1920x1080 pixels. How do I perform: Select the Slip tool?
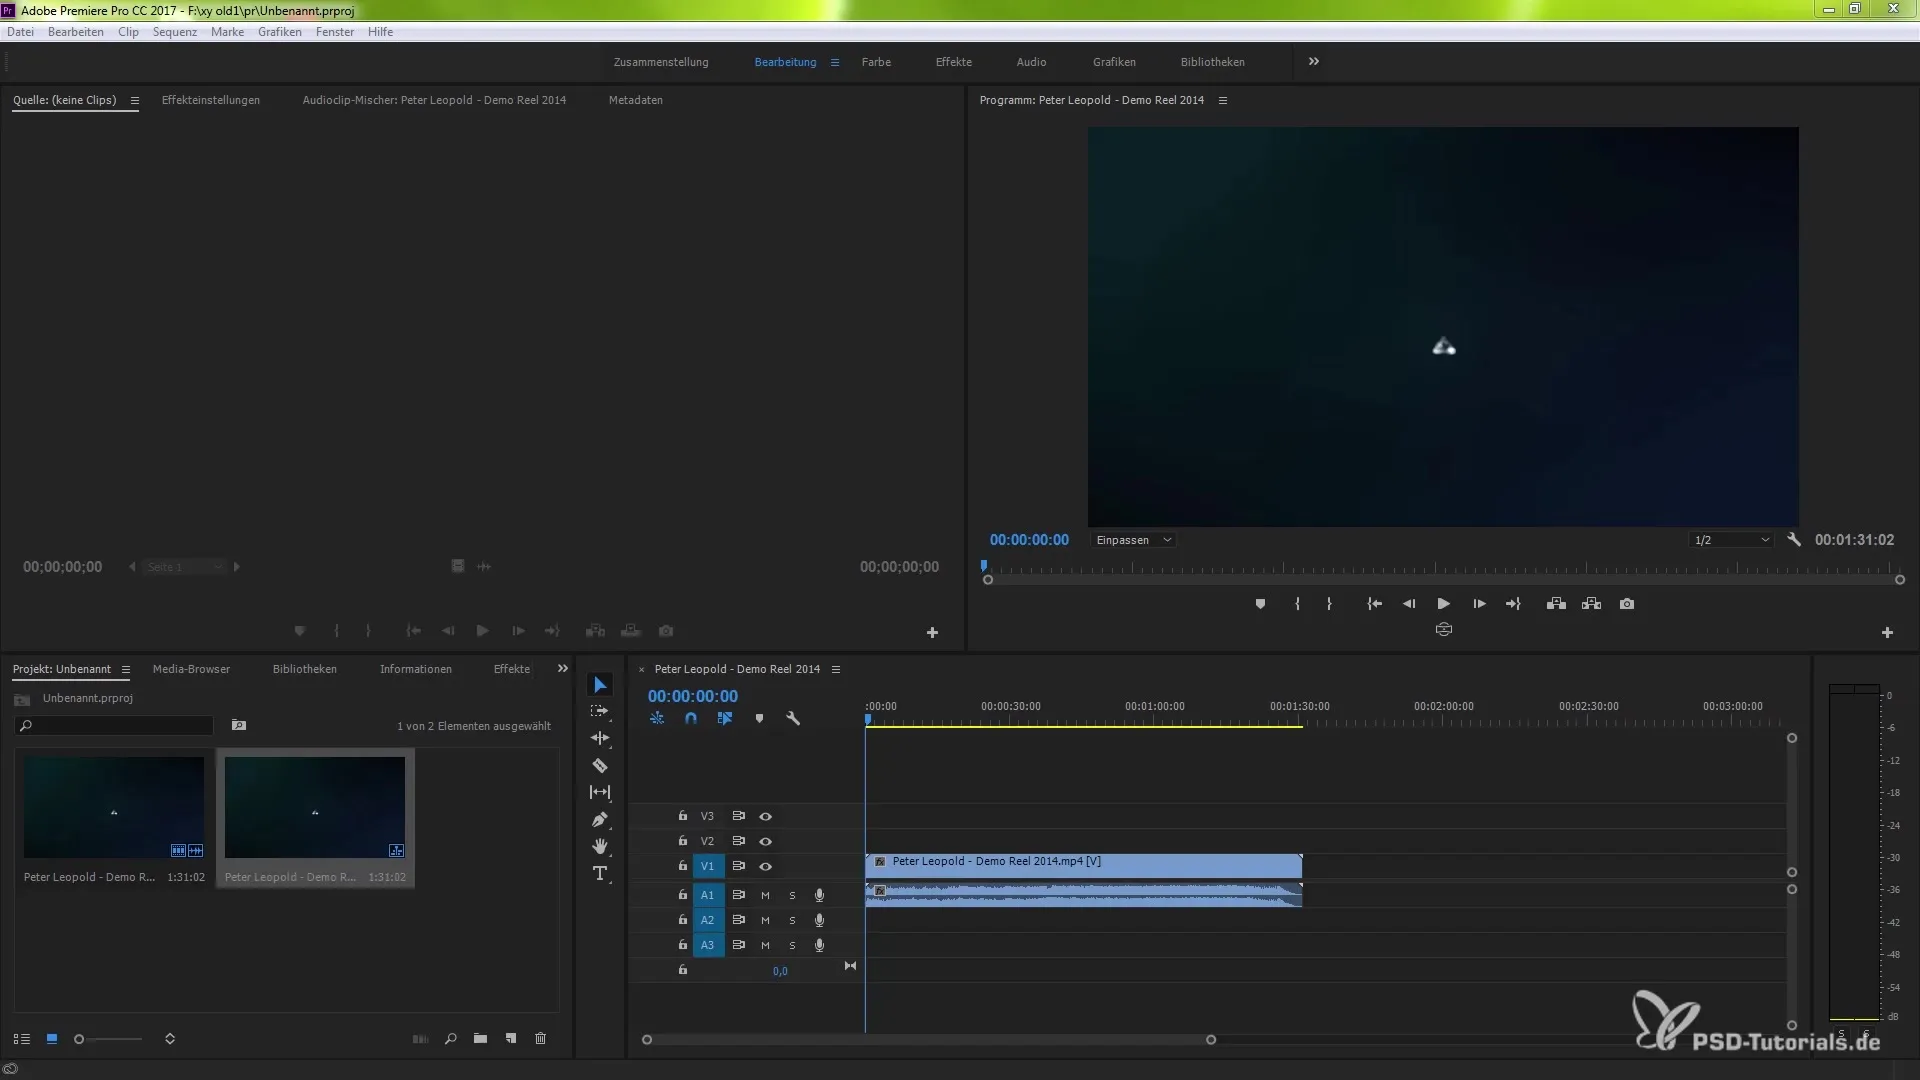point(600,792)
